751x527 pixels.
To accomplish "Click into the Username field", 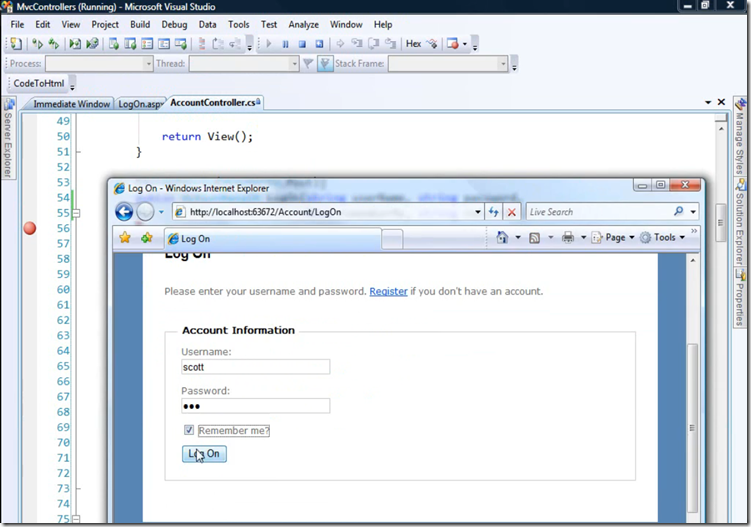I will (x=255, y=367).
